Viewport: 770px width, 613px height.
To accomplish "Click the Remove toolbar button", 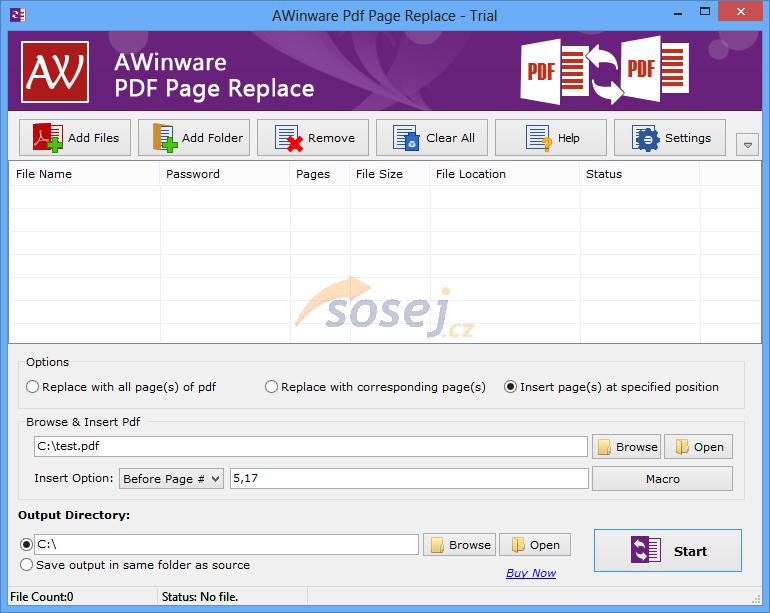I will tap(313, 138).
